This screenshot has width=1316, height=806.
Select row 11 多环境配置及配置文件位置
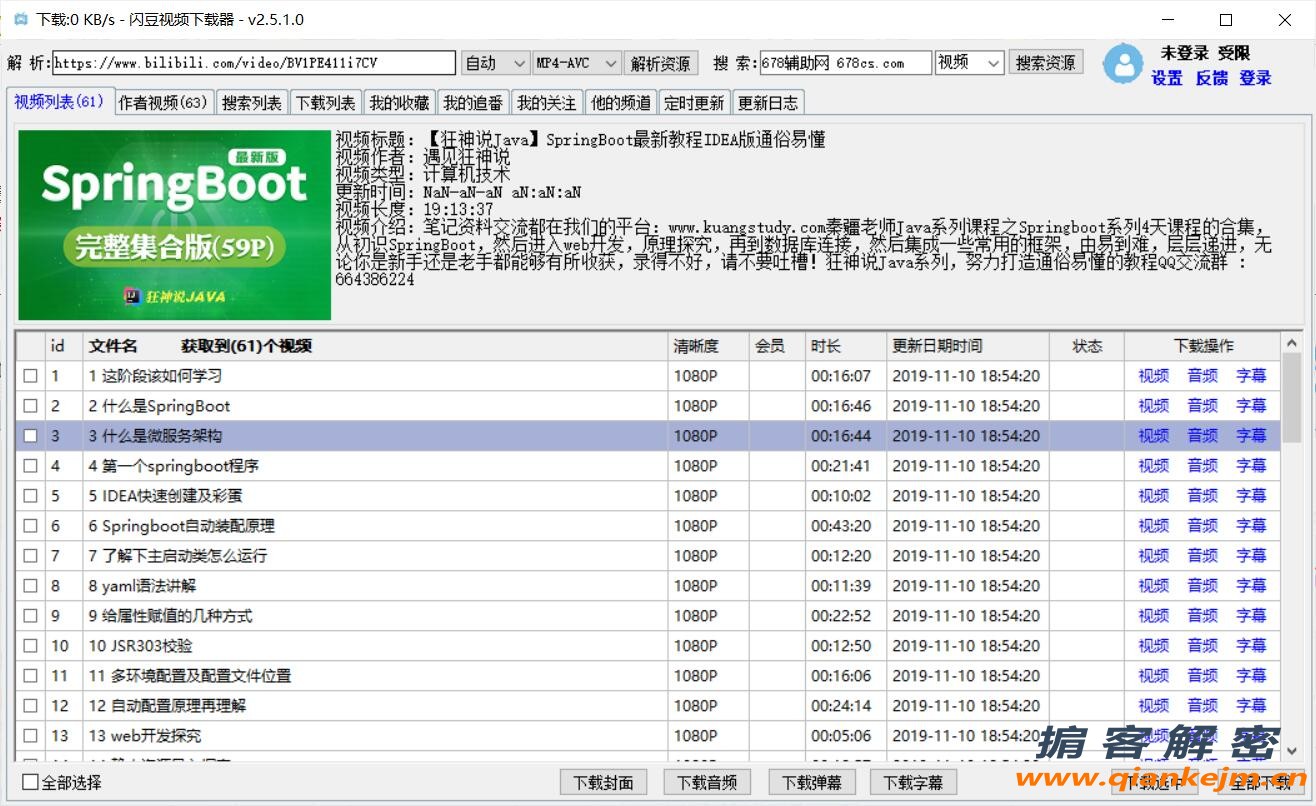[x=648, y=676]
